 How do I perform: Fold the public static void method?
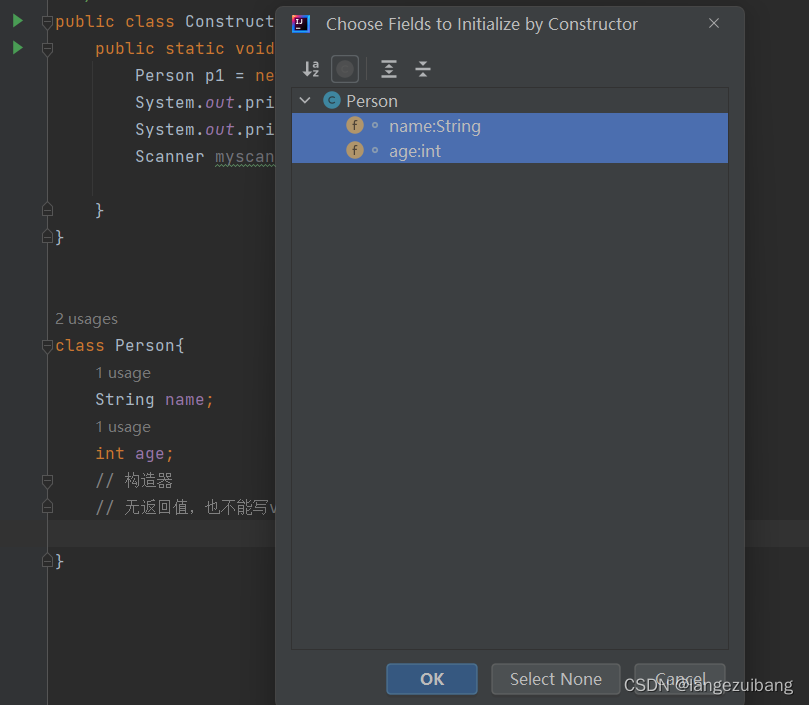[47, 49]
